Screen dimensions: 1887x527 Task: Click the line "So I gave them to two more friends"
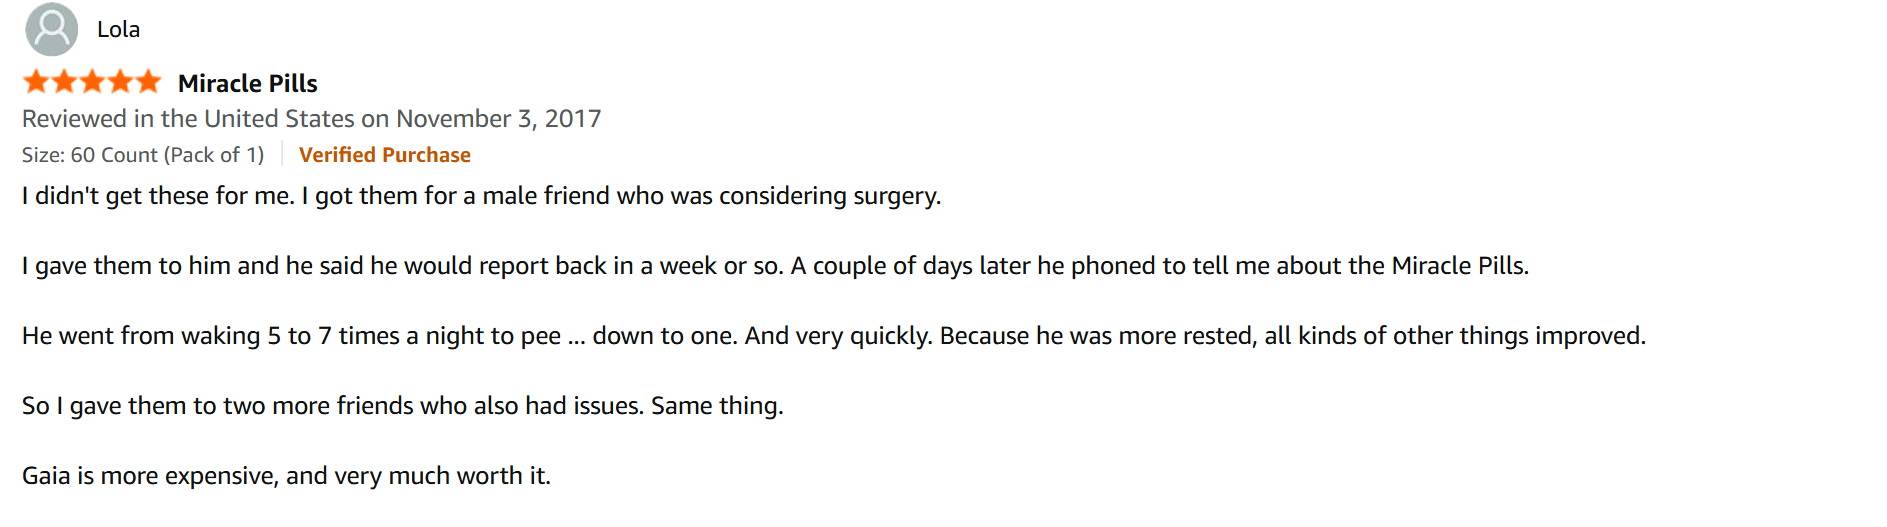(x=403, y=406)
